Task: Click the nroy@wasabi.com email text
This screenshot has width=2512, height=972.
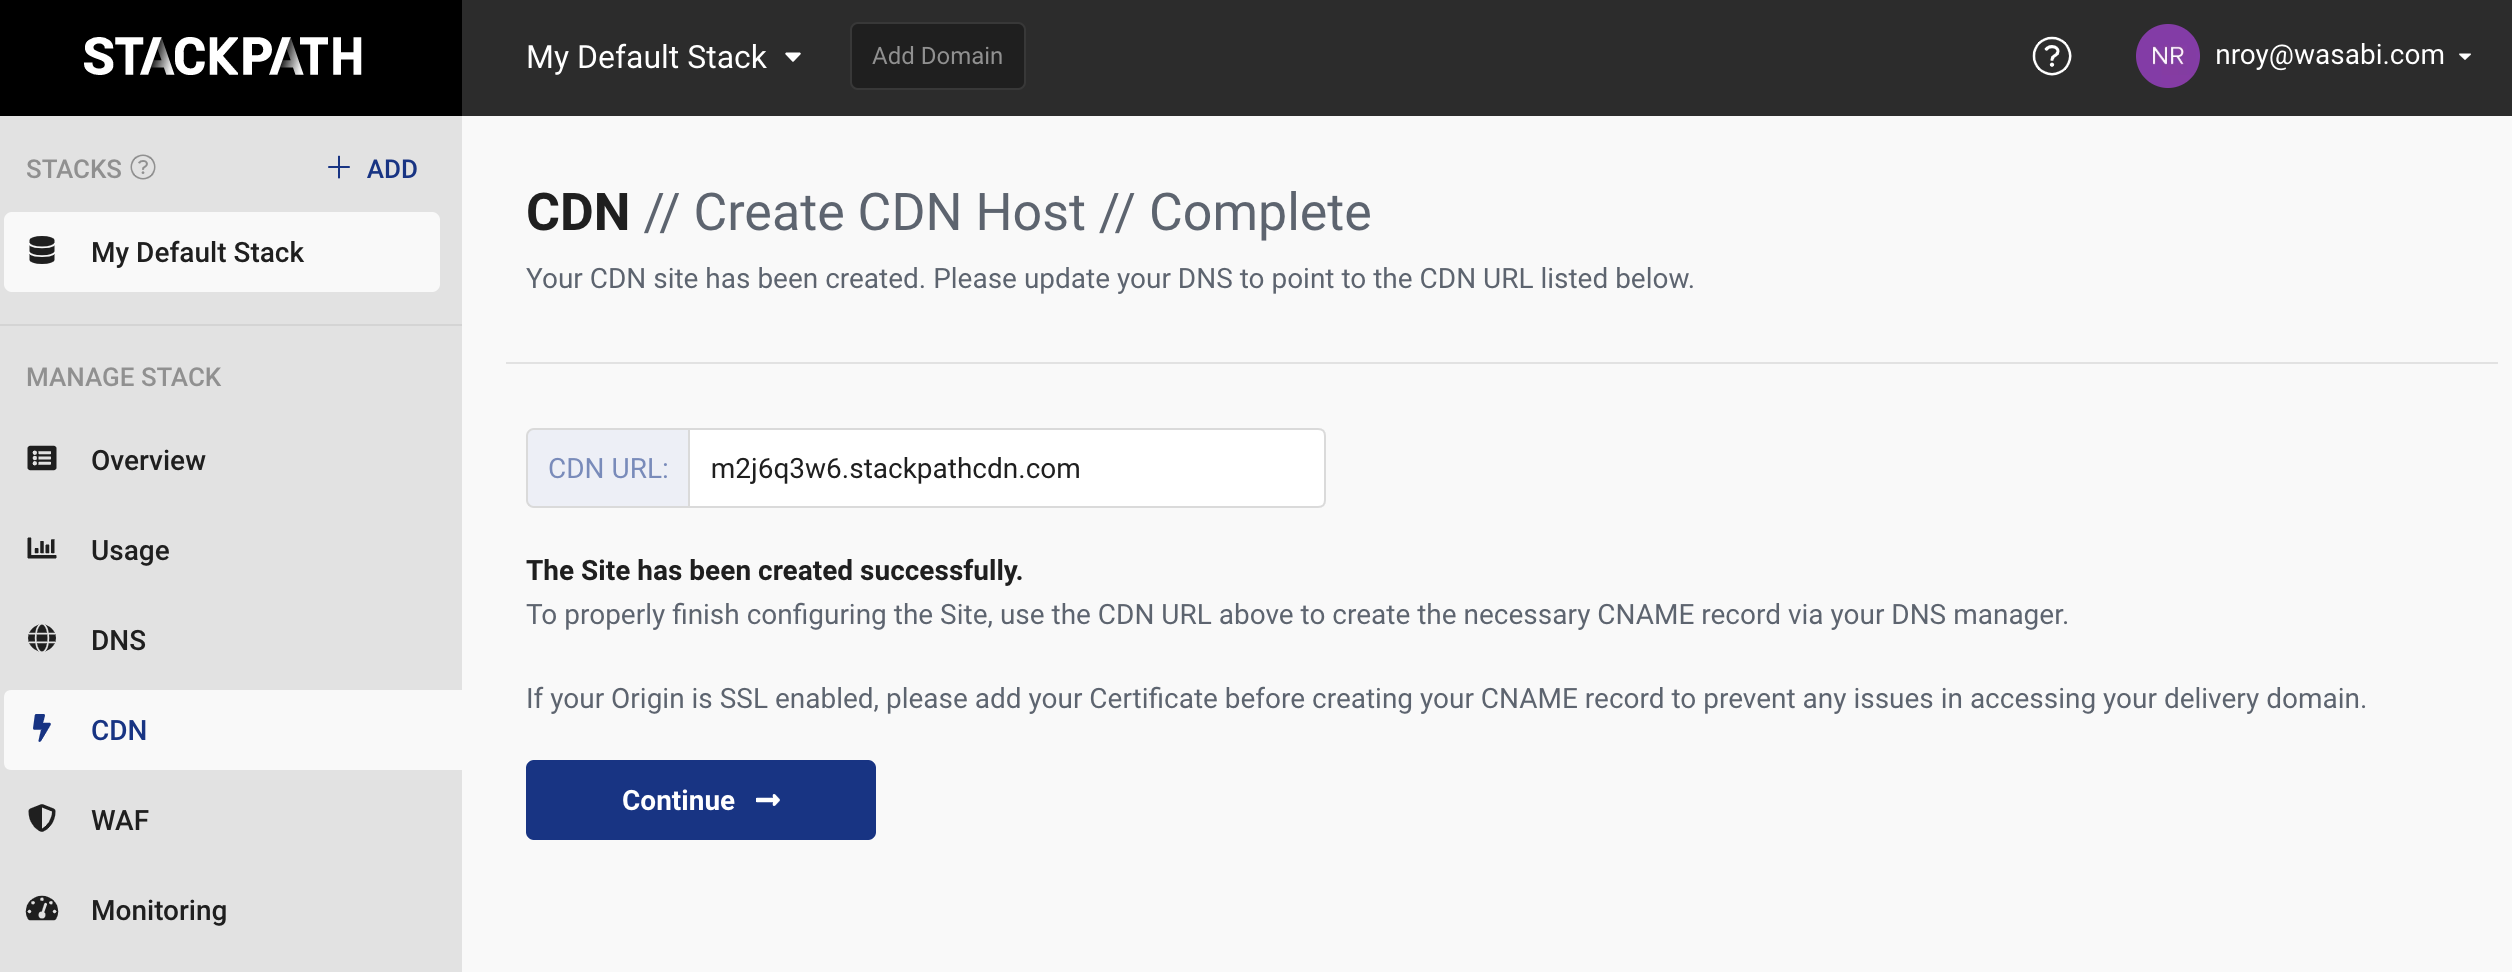Action: (x=2329, y=55)
